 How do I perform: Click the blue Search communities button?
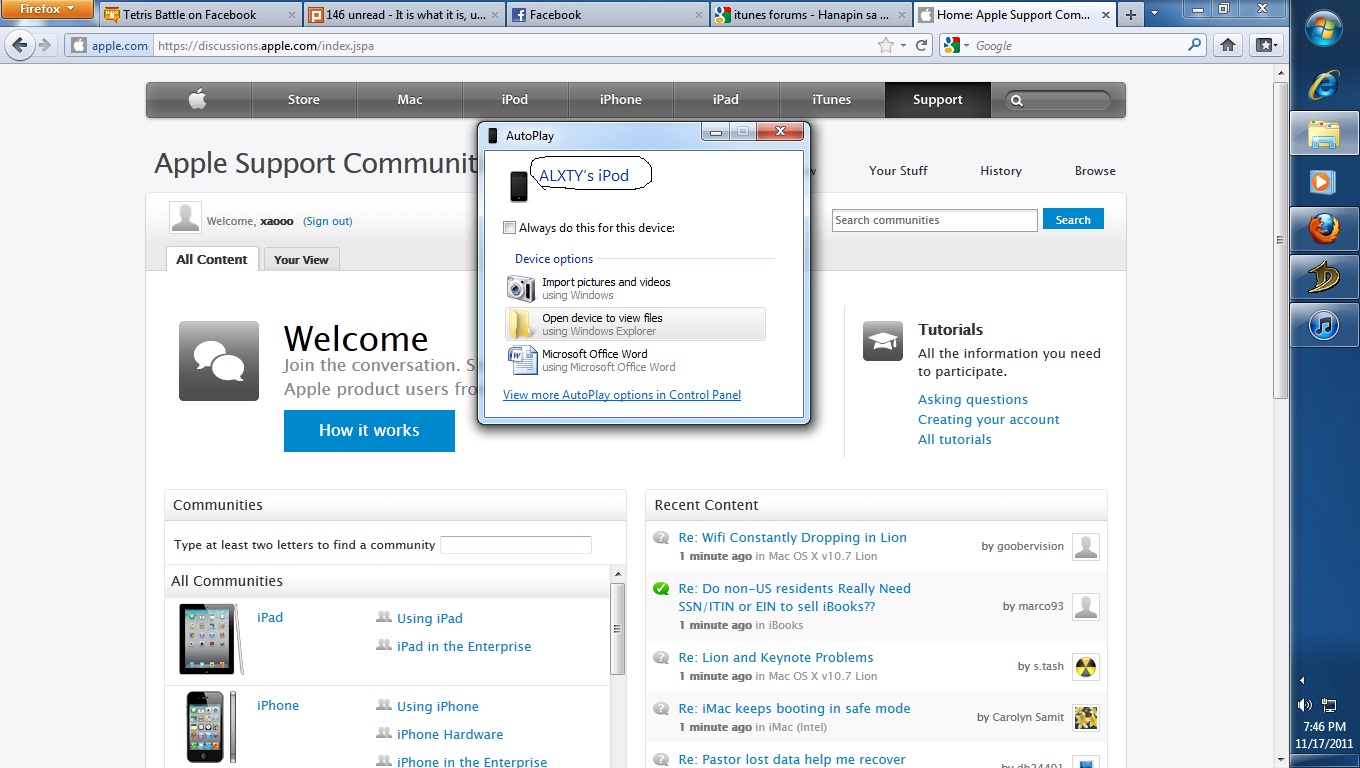pos(1073,219)
